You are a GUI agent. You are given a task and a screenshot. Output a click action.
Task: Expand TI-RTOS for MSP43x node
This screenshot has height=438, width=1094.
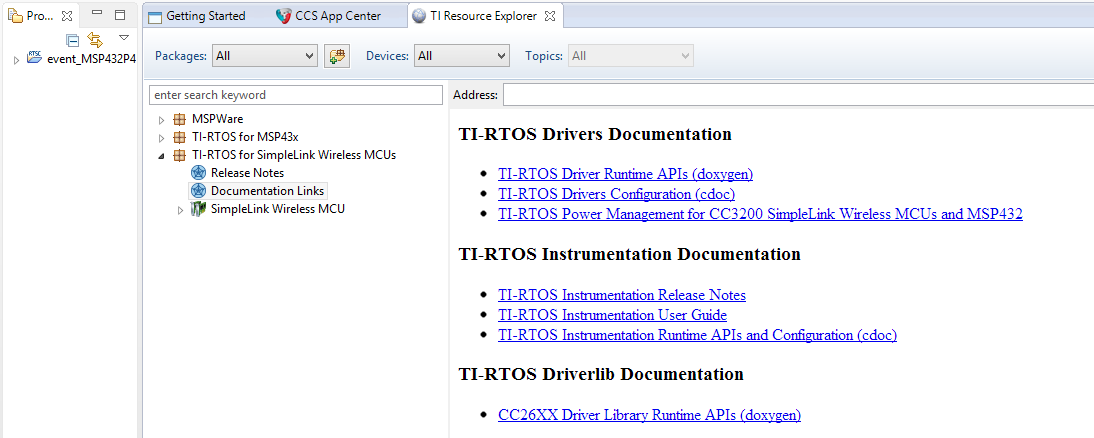point(161,137)
